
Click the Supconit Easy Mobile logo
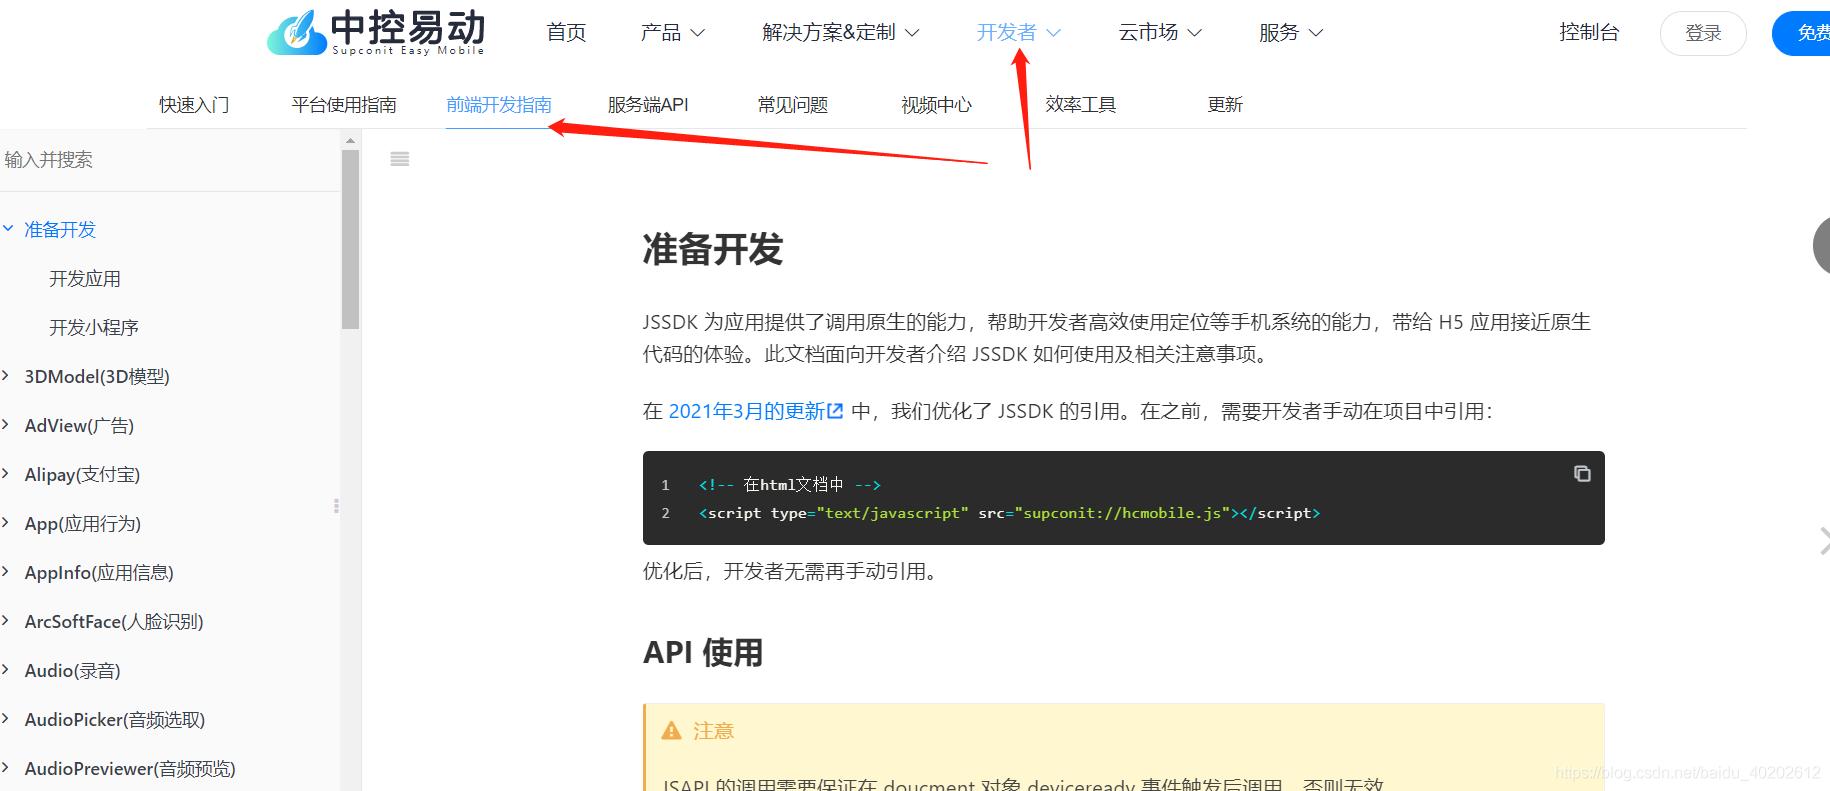point(376,32)
